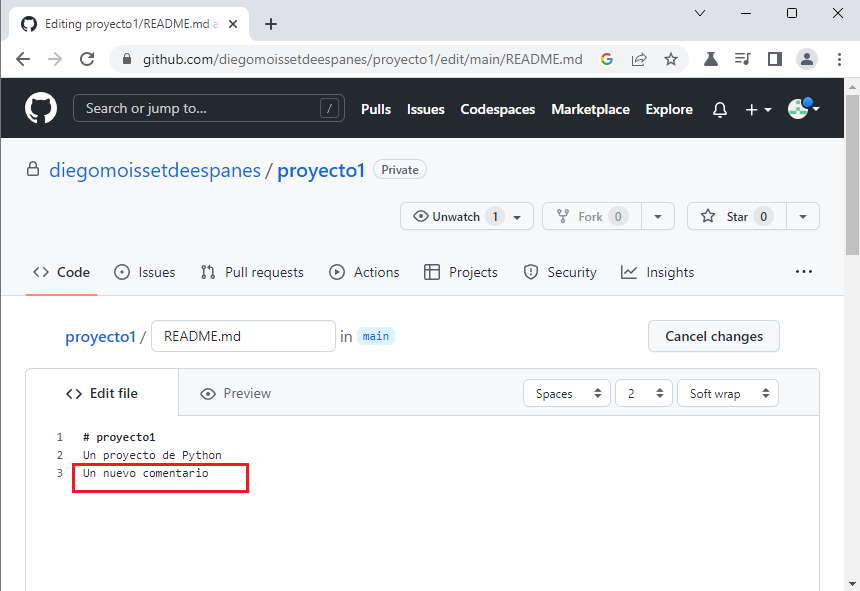
Task: Close the Editing proyecto1 tab
Action: pyautogui.click(x=233, y=24)
